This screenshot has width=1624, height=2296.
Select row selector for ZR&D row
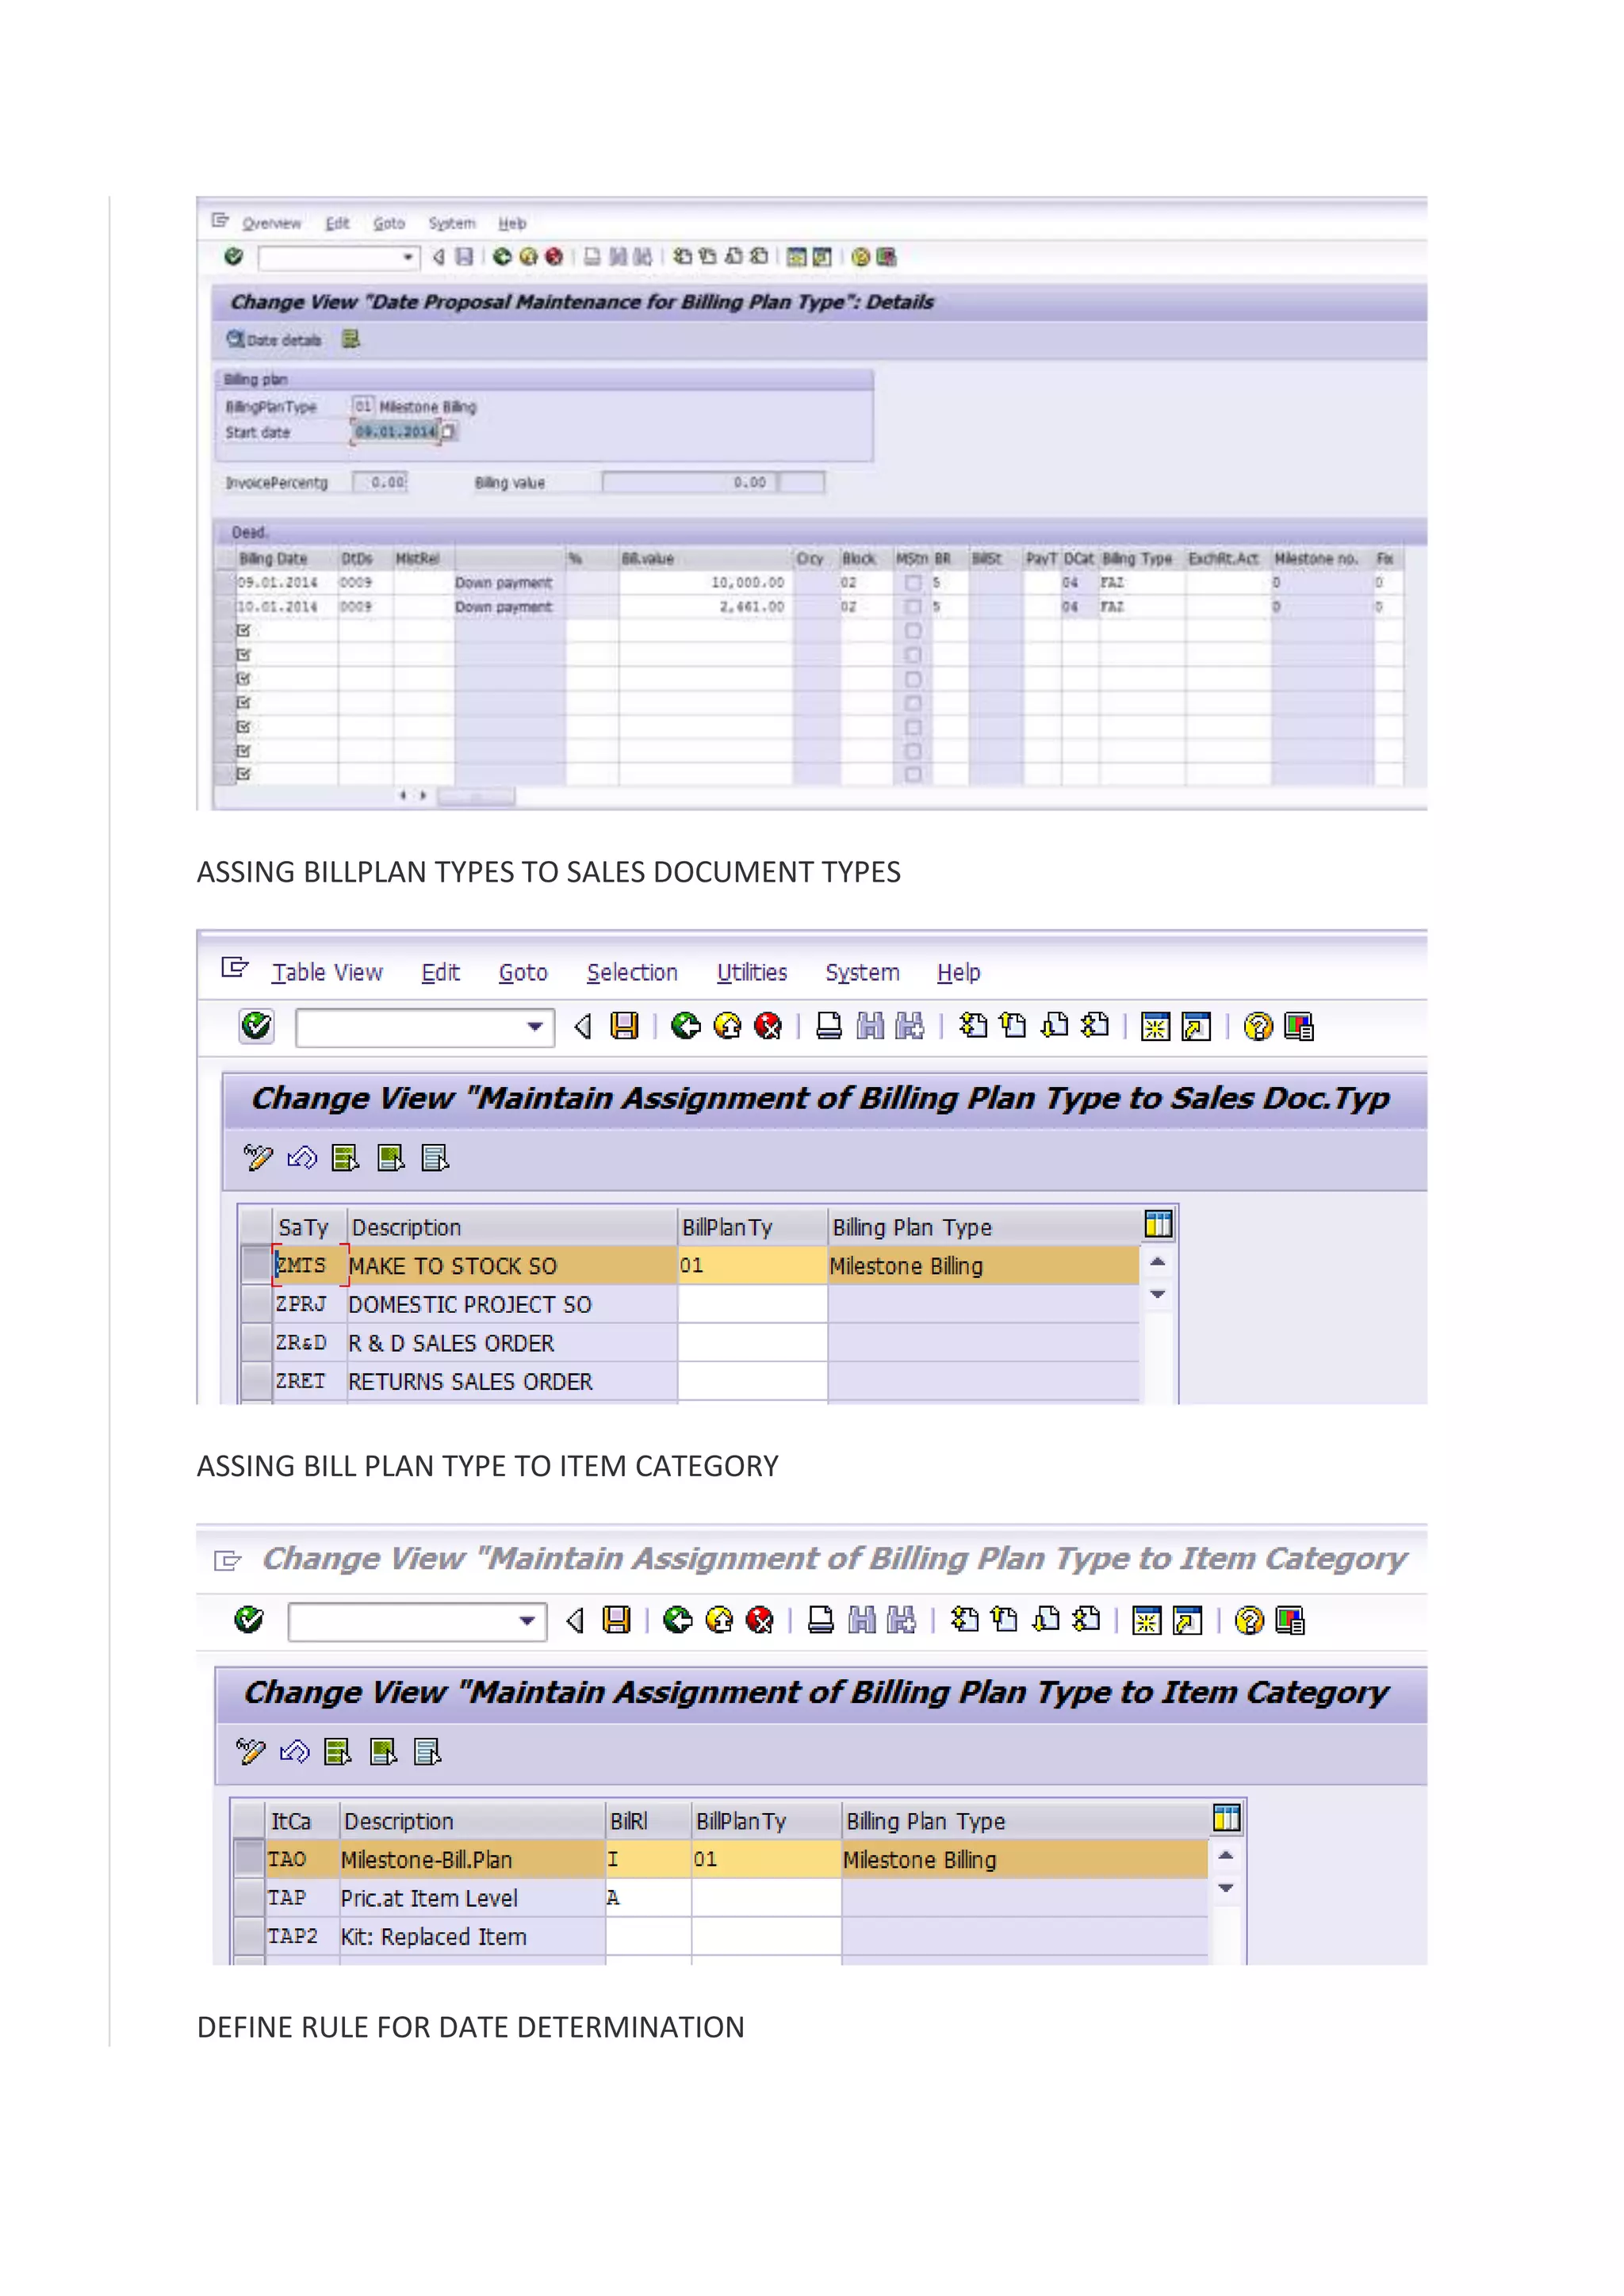(257, 1342)
